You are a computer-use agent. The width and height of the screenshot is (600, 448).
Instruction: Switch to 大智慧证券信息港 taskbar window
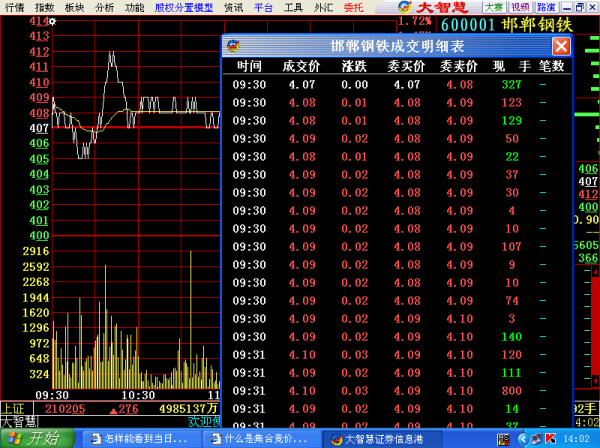click(x=382, y=439)
